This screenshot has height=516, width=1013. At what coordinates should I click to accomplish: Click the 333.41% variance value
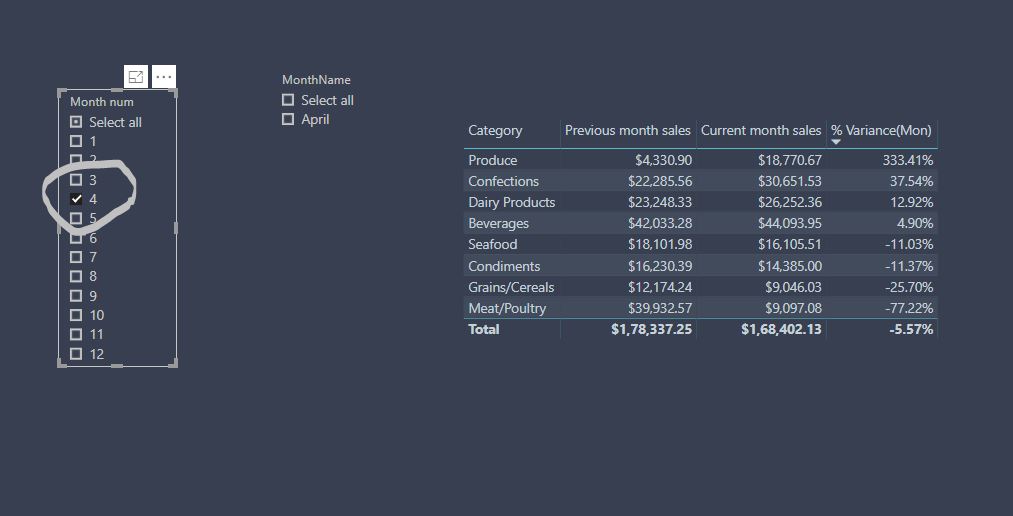pyautogui.click(x=908, y=160)
